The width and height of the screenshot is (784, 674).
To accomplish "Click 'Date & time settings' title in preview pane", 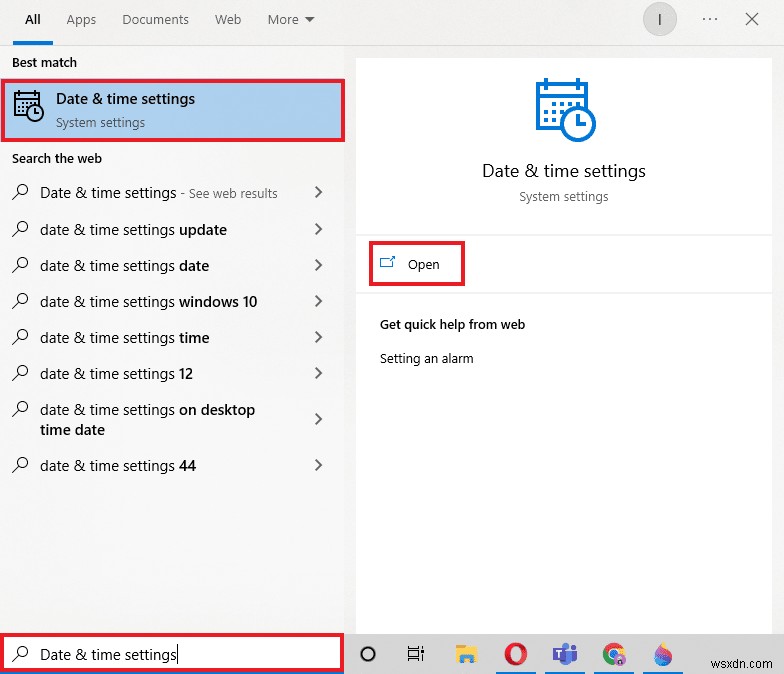I will 564,171.
